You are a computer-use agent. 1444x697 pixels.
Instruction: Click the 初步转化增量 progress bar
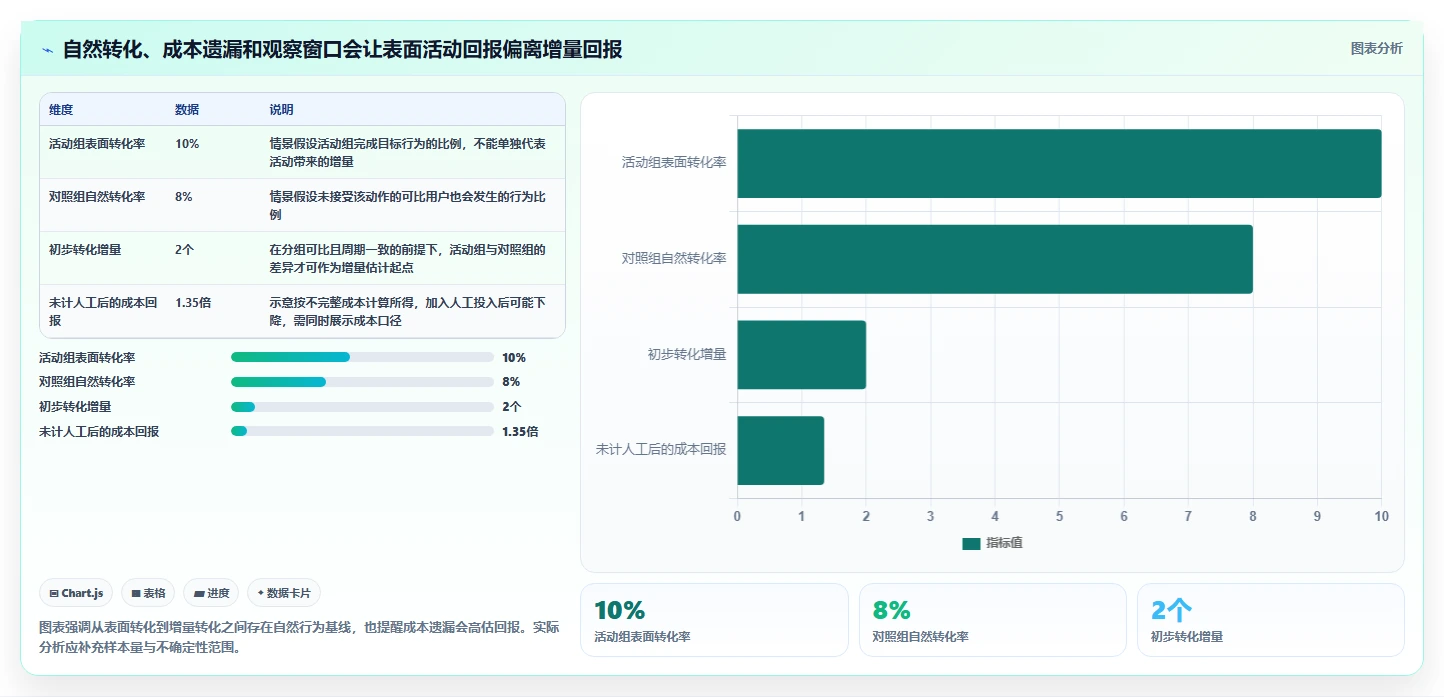pos(362,406)
